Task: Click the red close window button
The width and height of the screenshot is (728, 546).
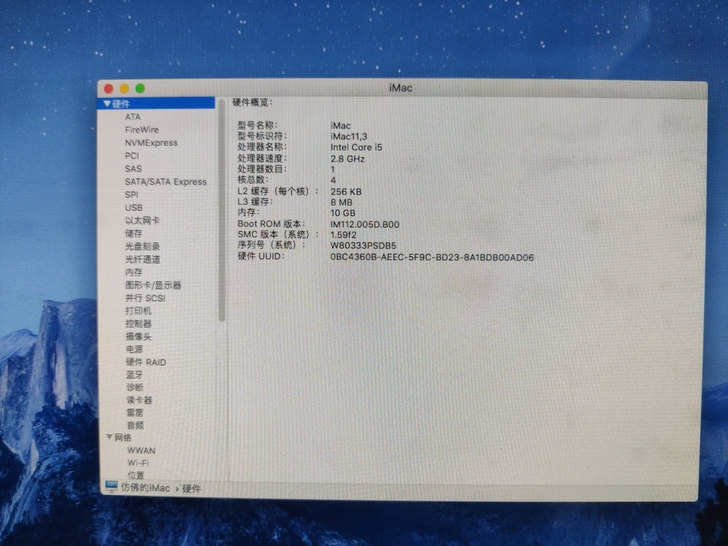Action: click(x=109, y=89)
